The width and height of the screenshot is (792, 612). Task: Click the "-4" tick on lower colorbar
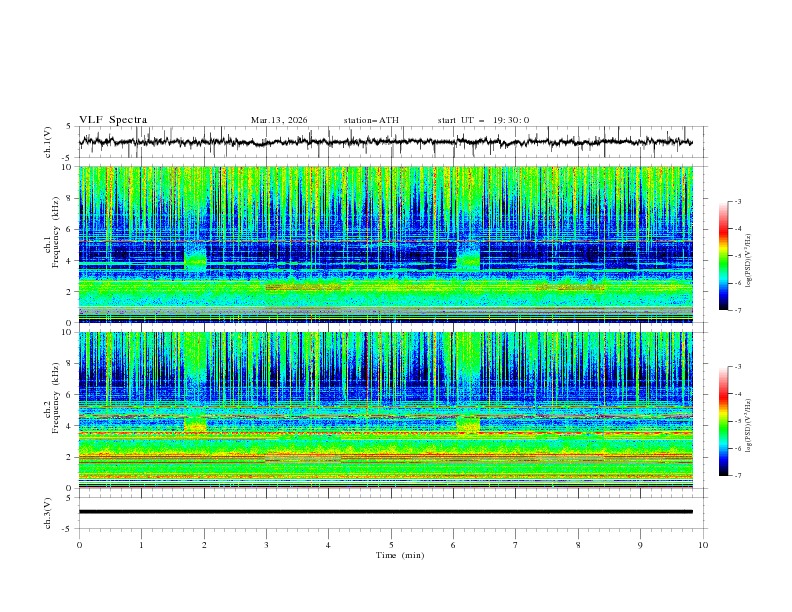pyautogui.click(x=738, y=394)
